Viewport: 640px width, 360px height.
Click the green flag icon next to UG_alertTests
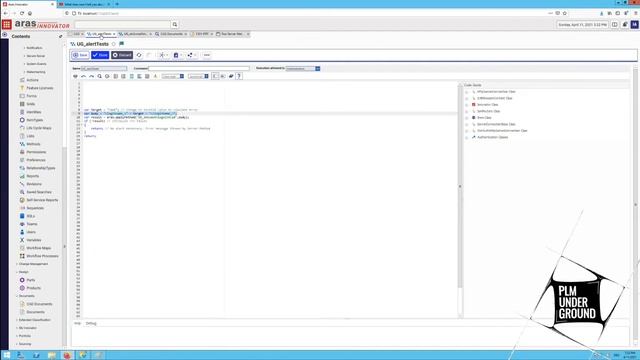point(122,44)
